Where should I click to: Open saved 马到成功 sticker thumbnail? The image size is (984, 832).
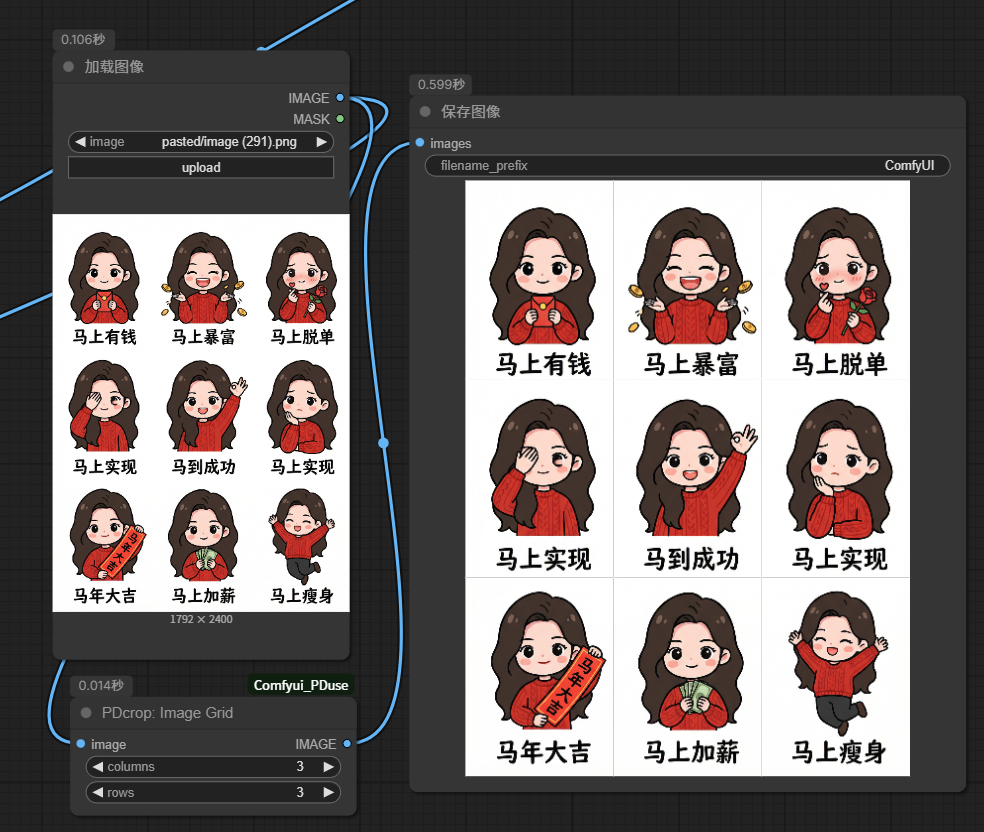[x=687, y=479]
